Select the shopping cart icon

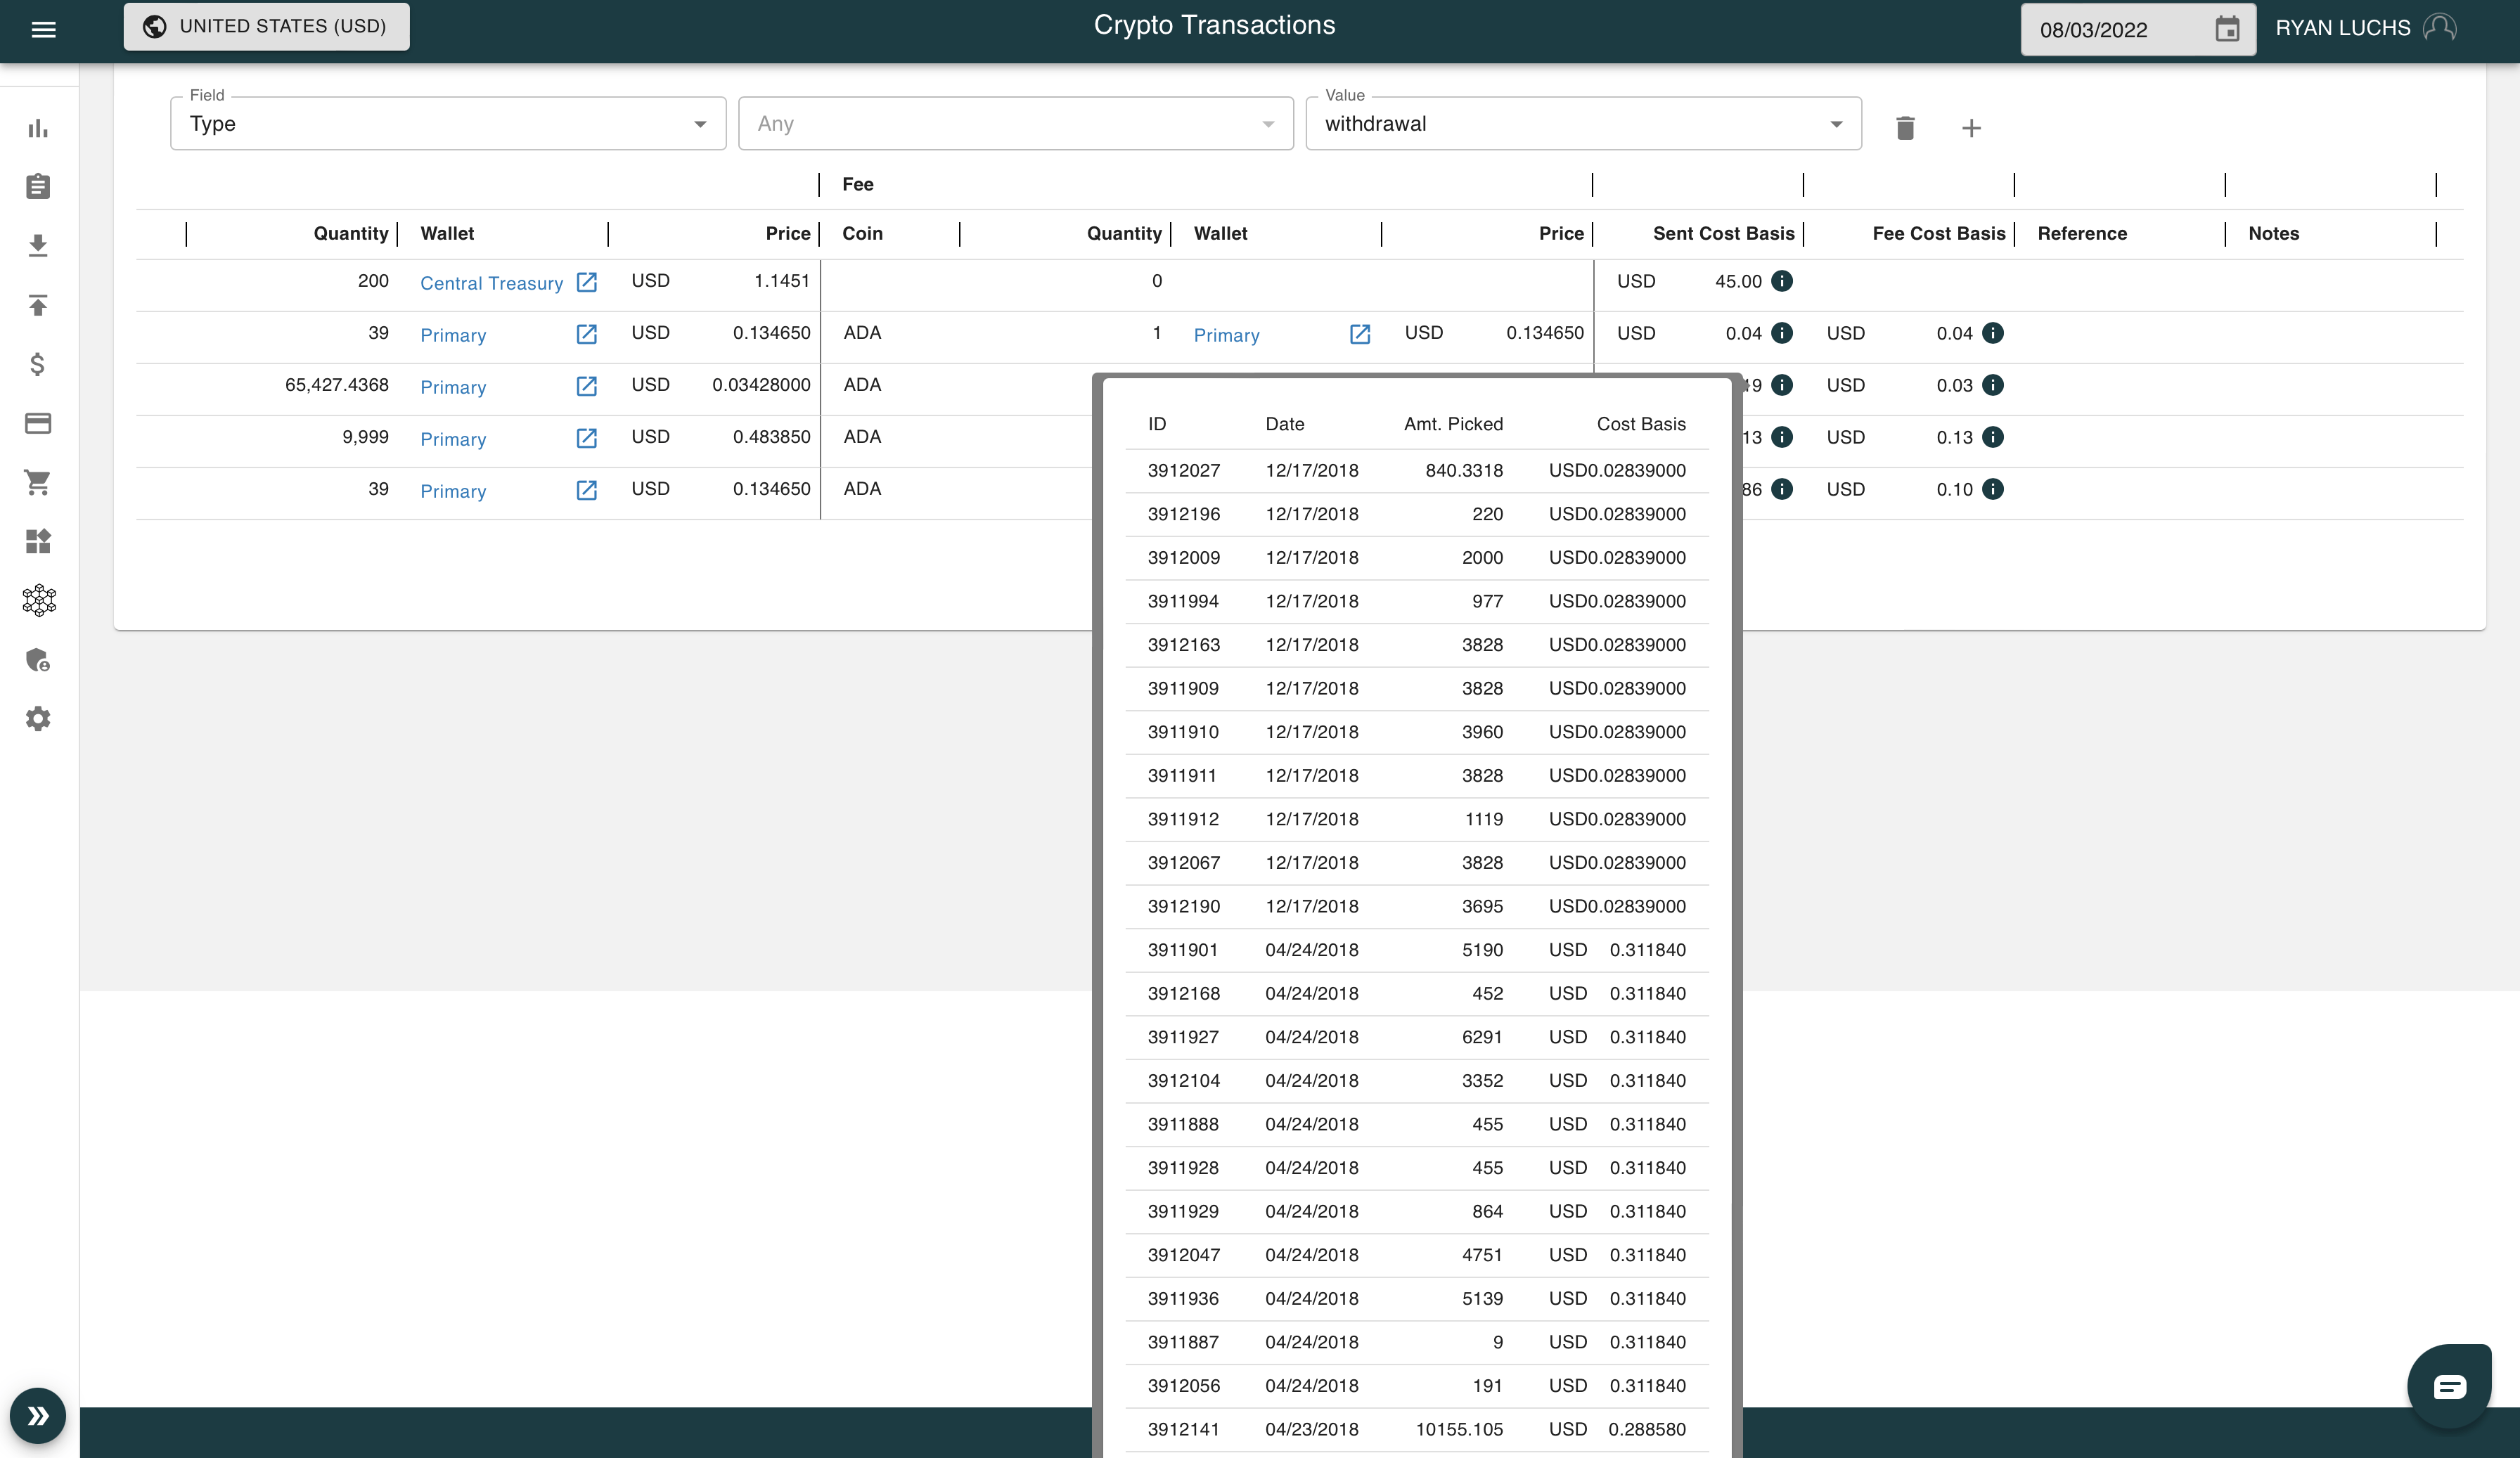pyautogui.click(x=38, y=483)
